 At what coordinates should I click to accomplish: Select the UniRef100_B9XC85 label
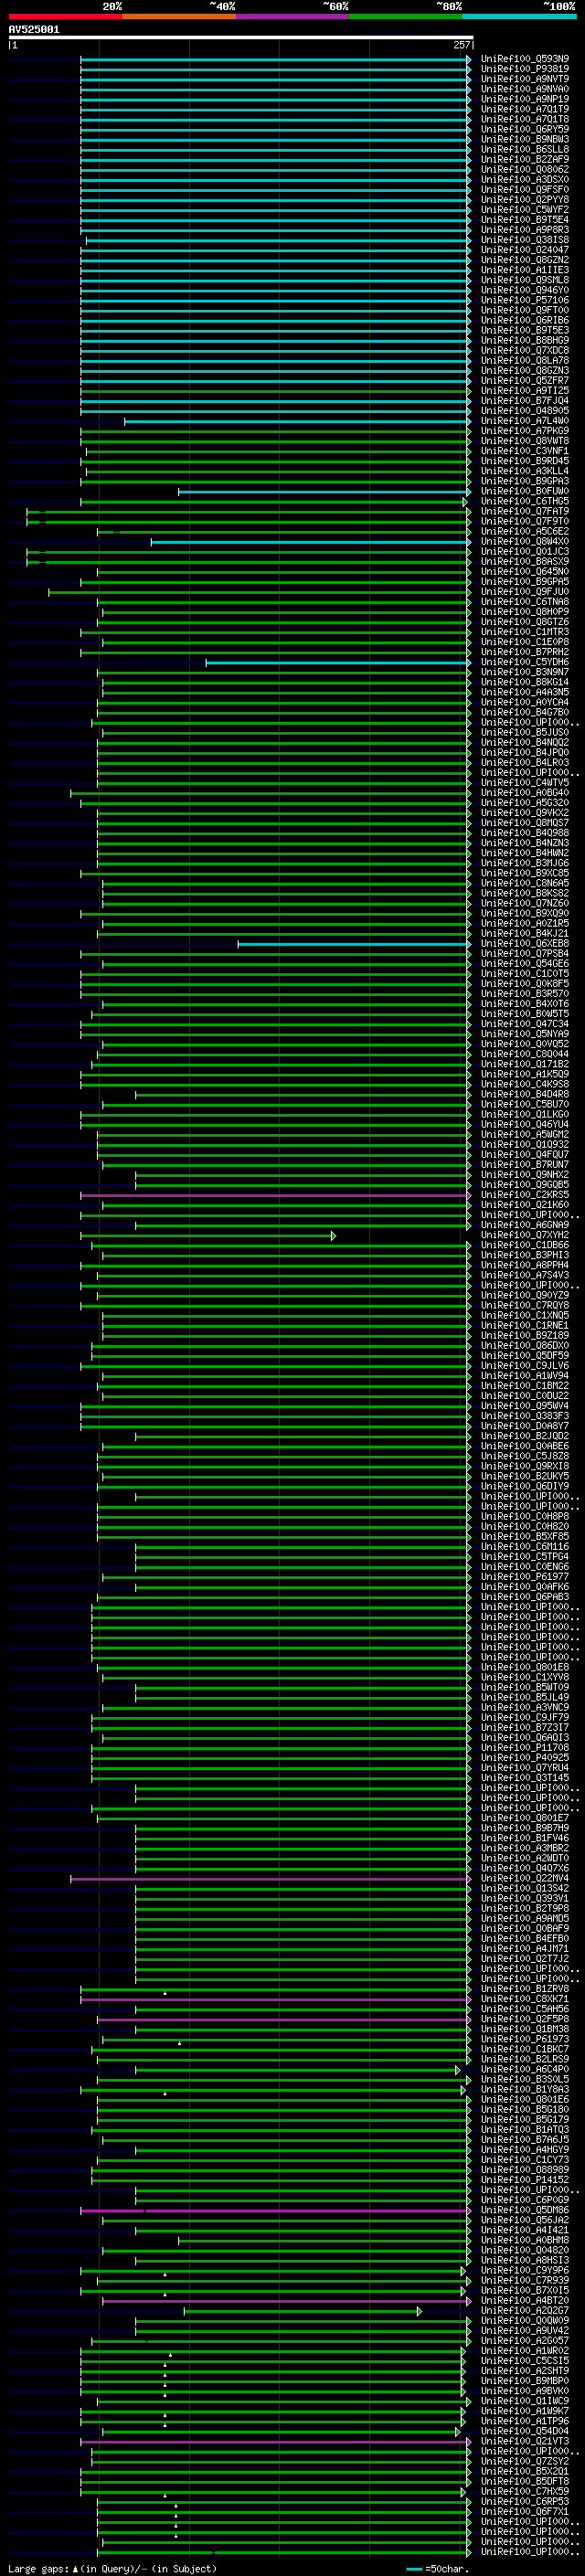525,873
